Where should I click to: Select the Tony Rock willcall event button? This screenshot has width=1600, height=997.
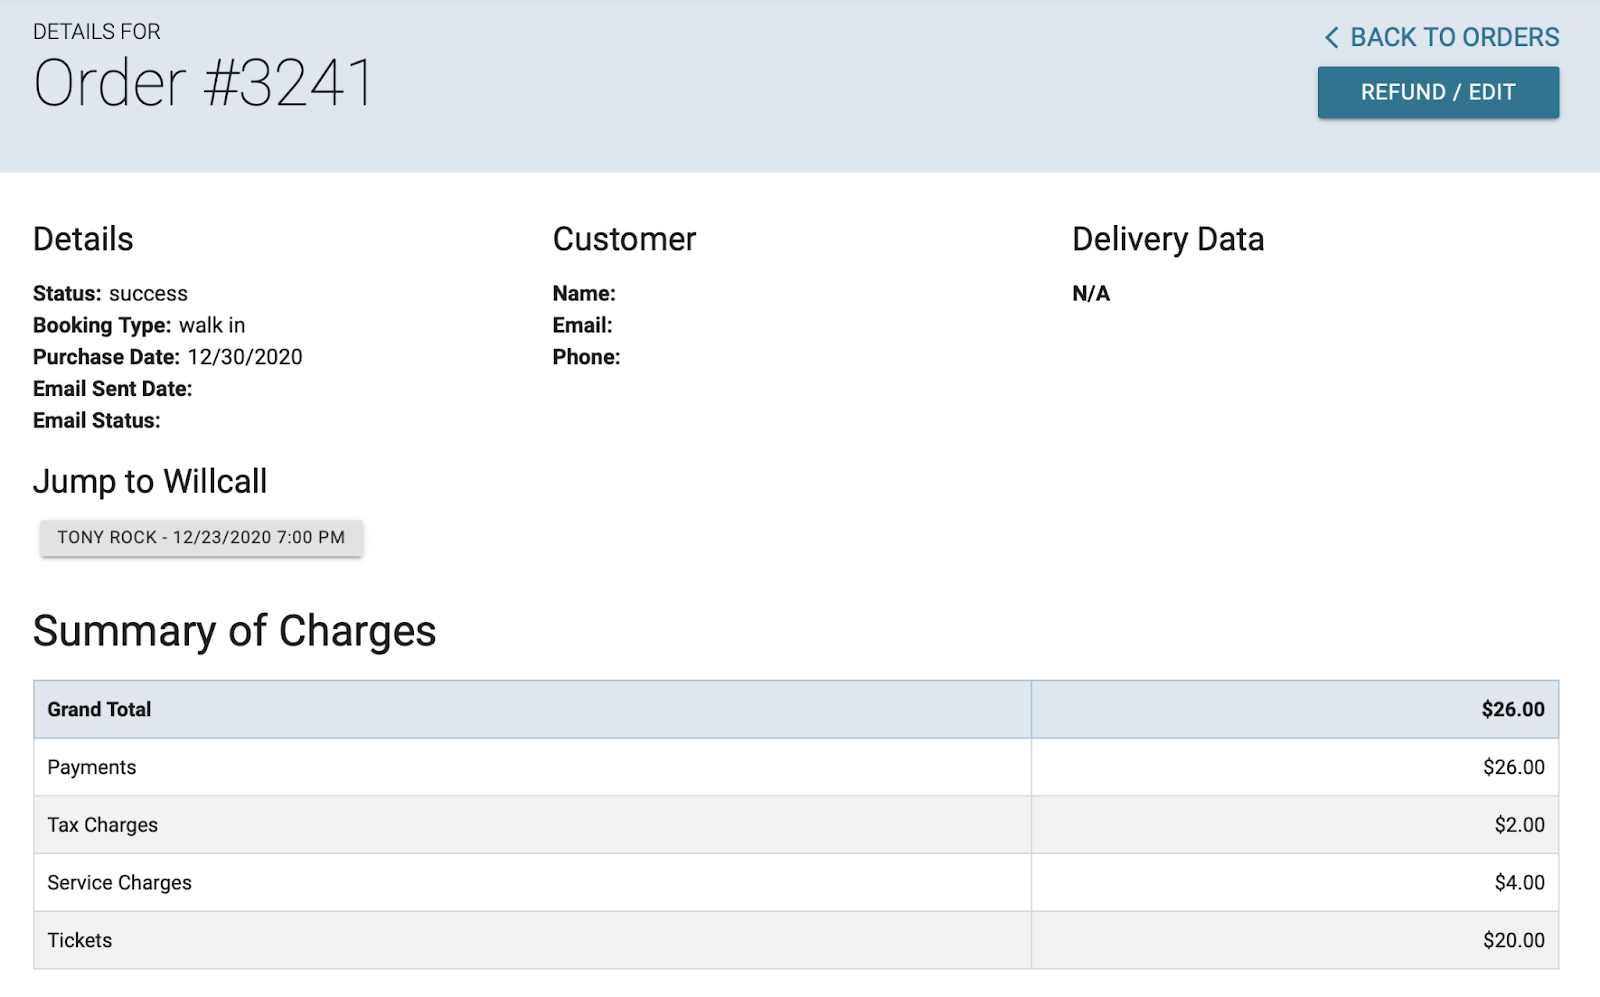point(200,537)
